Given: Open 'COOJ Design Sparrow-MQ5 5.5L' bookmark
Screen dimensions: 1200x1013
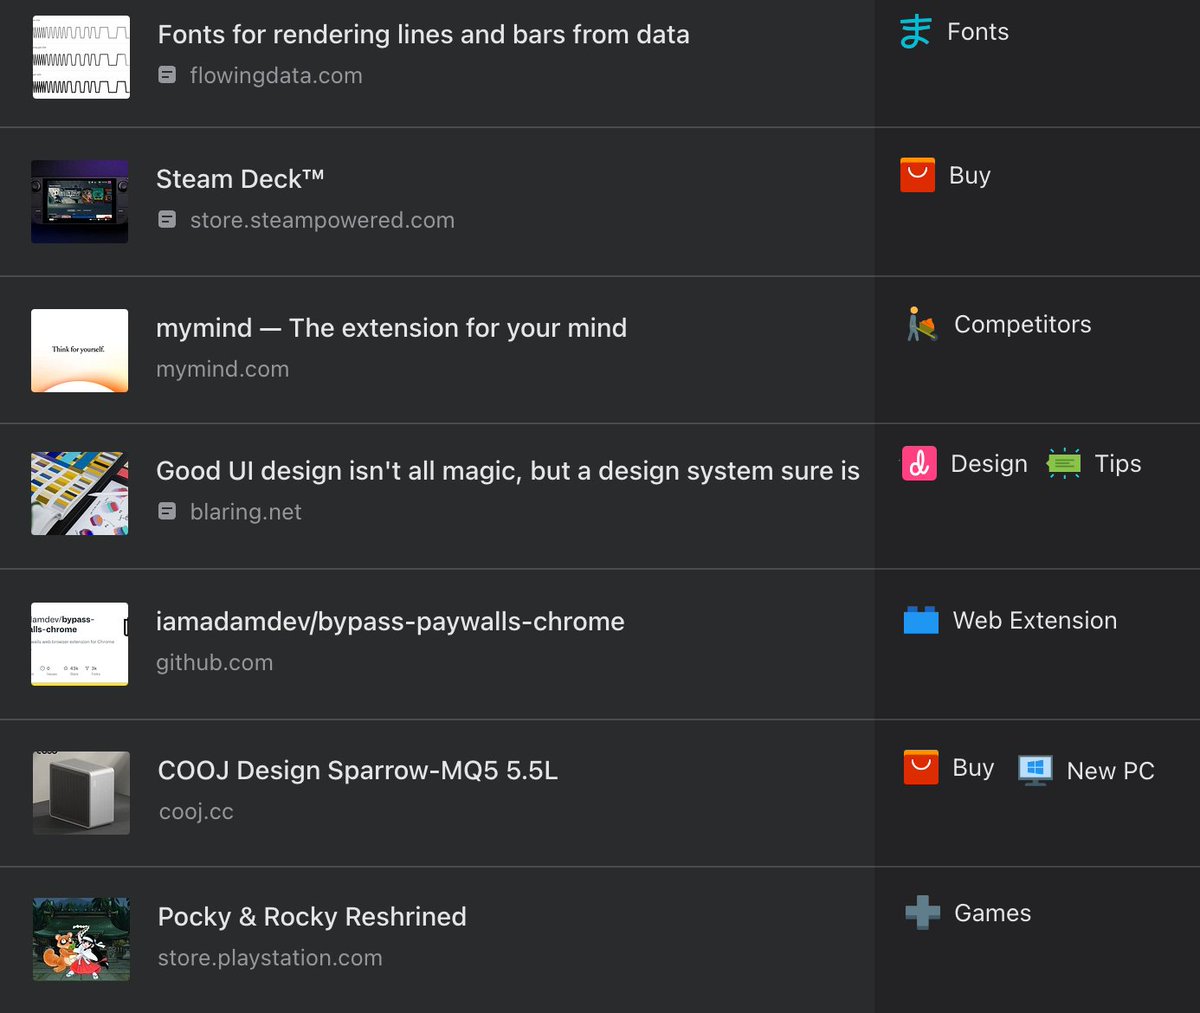Looking at the screenshot, I should click(358, 770).
